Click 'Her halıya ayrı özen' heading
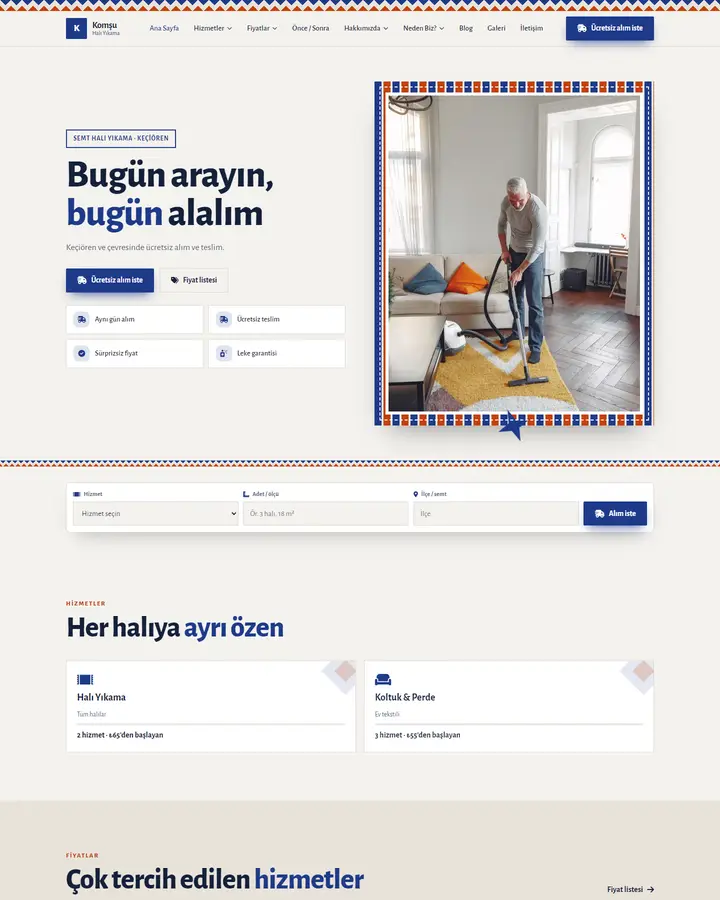 coord(175,627)
